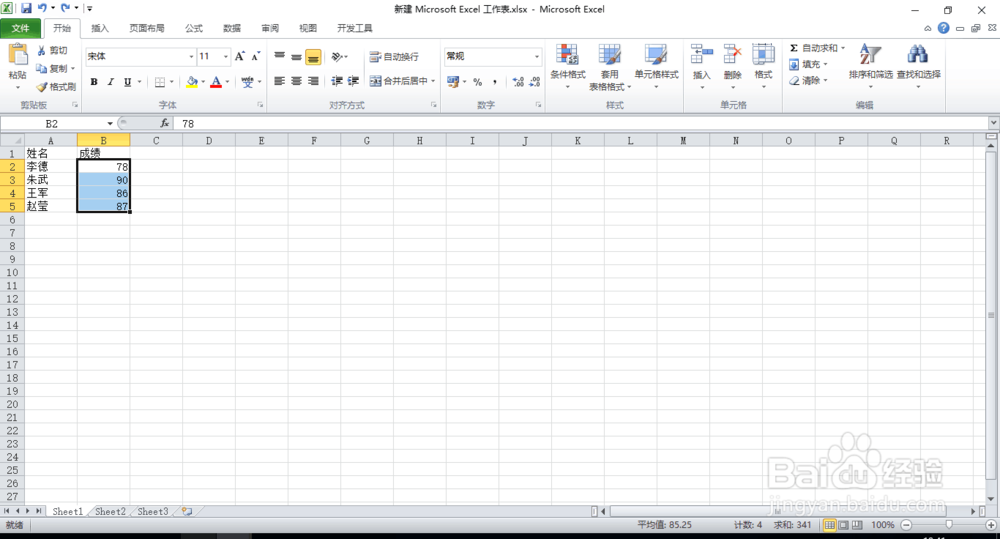The height and width of the screenshot is (539, 1000).
Task: Click the Redo arrow icon
Action: pos(65,8)
